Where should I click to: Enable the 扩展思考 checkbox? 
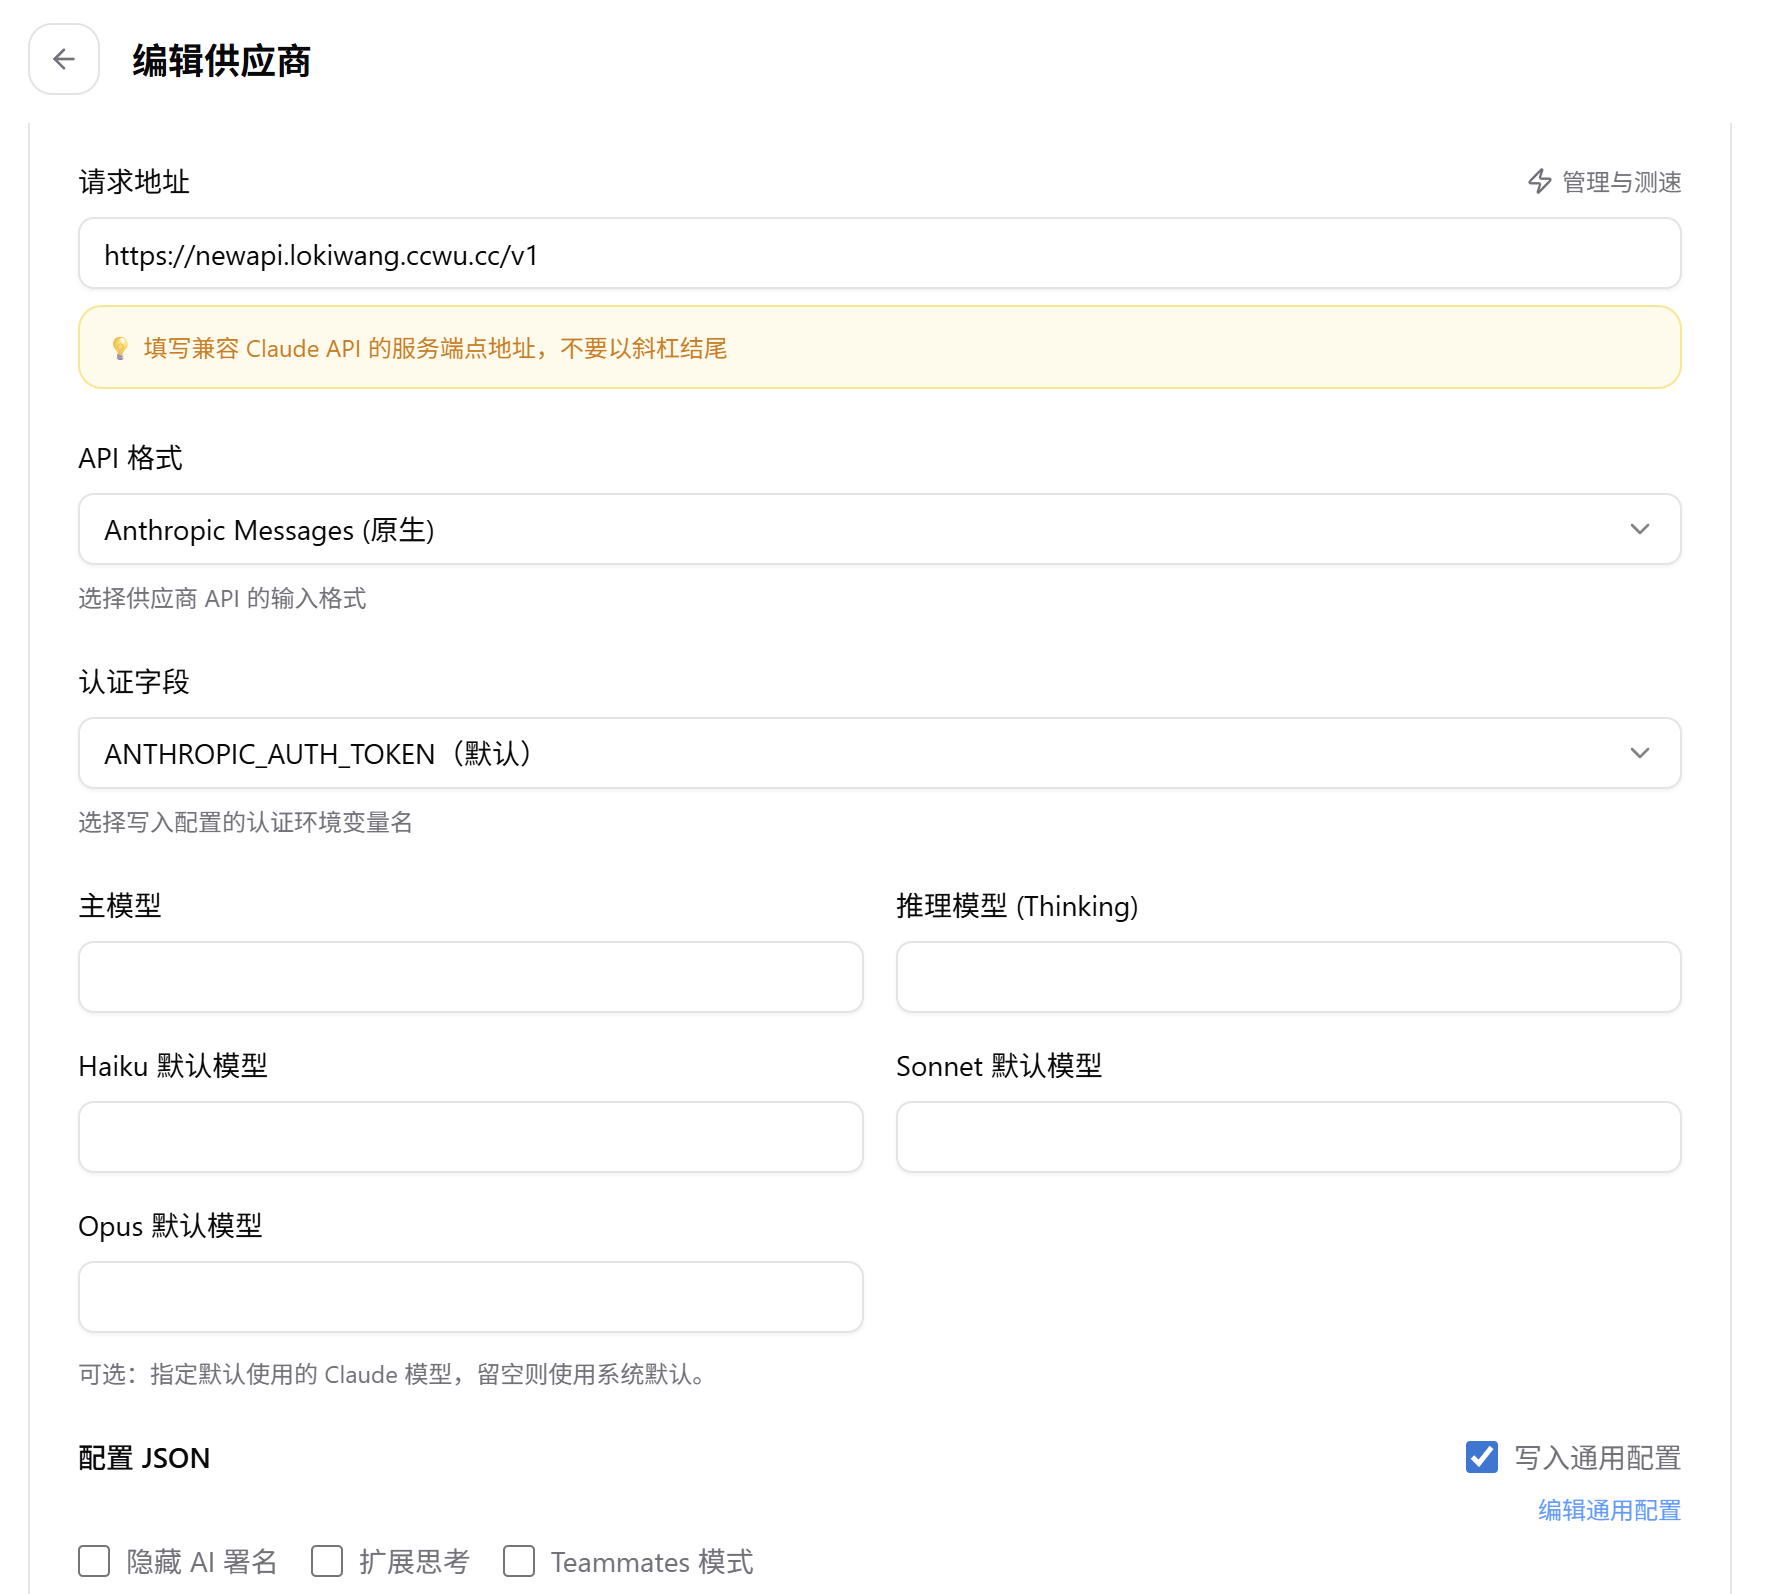327,1561
